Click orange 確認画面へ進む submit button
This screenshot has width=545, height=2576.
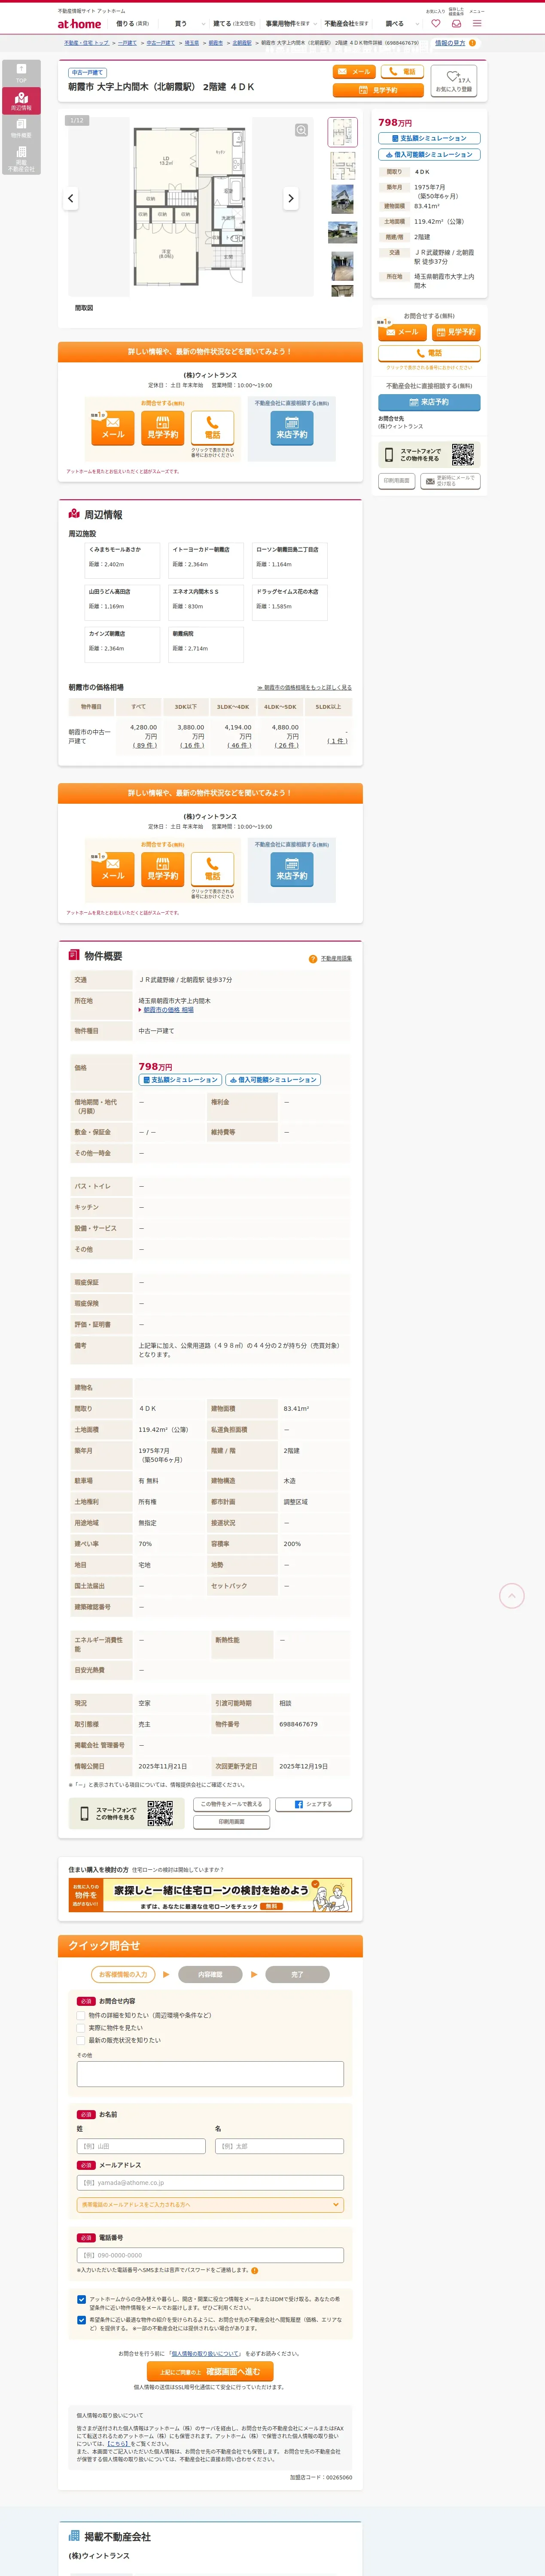[x=210, y=2372]
